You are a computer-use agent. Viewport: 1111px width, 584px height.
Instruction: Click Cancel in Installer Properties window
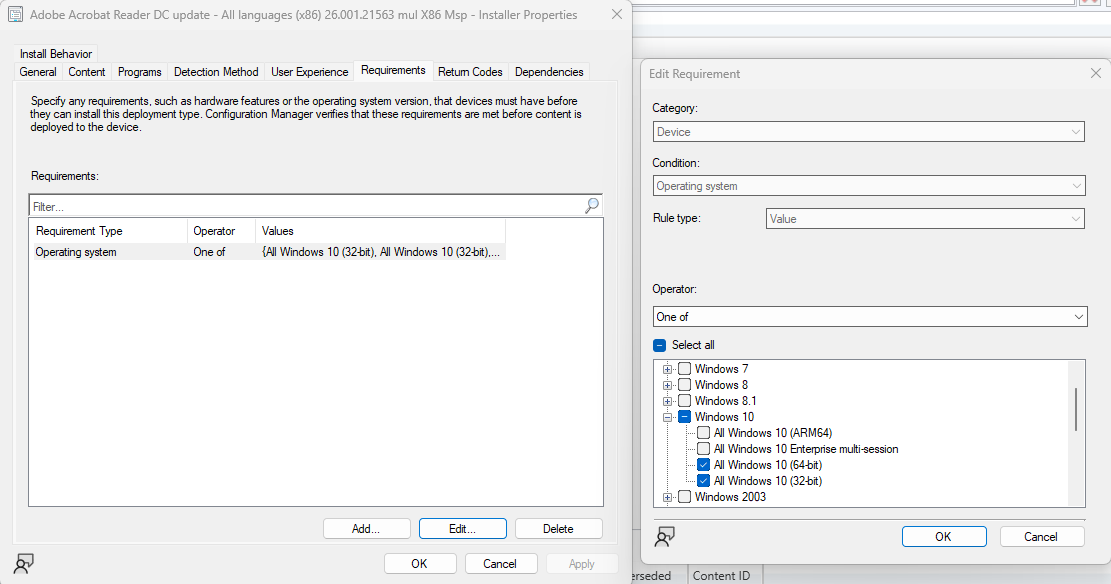(x=500, y=563)
